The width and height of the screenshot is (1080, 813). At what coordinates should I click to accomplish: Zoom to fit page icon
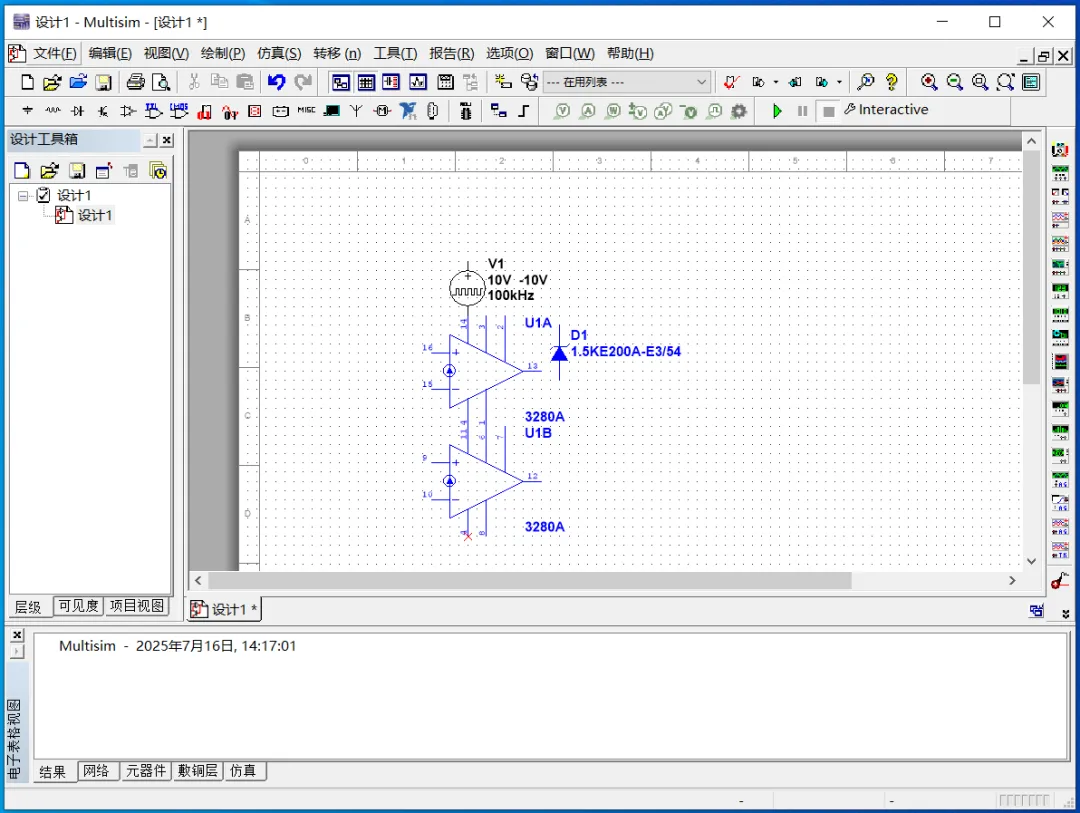(x=1005, y=82)
